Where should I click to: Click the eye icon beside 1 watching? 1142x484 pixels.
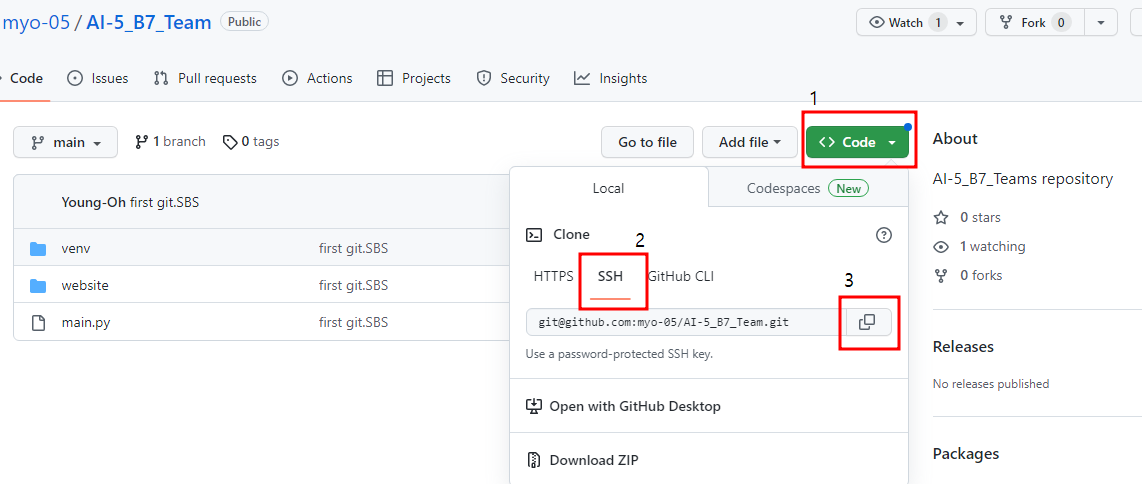coord(941,247)
